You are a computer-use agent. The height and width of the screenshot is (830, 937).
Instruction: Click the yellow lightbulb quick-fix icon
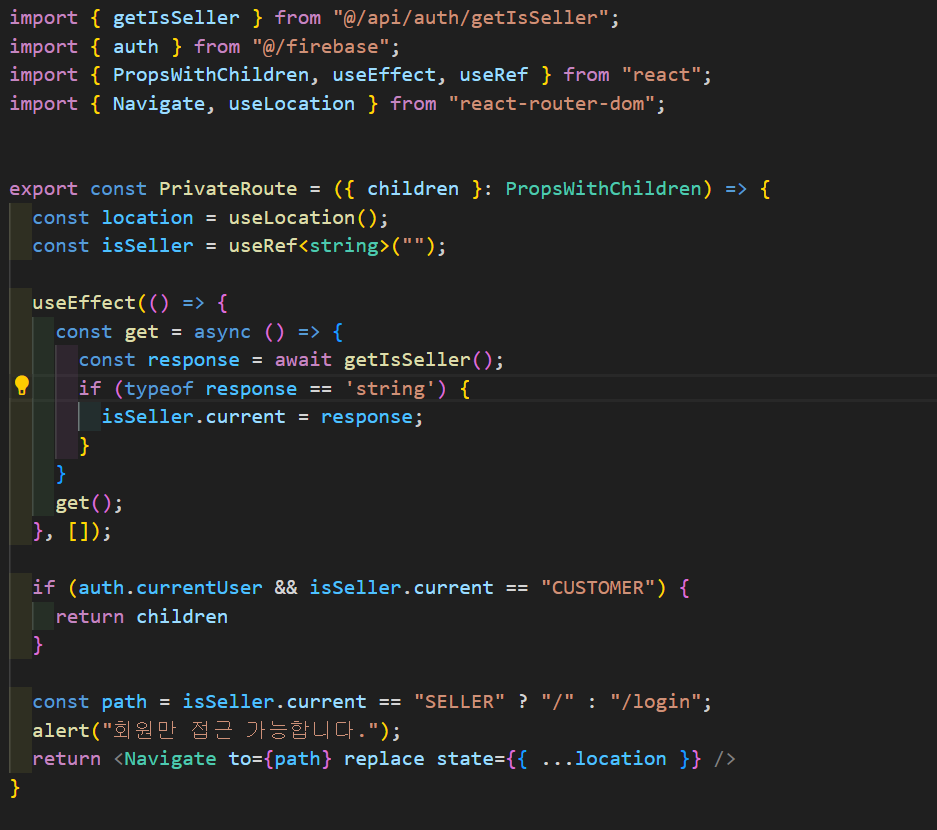pyautogui.click(x=22, y=386)
